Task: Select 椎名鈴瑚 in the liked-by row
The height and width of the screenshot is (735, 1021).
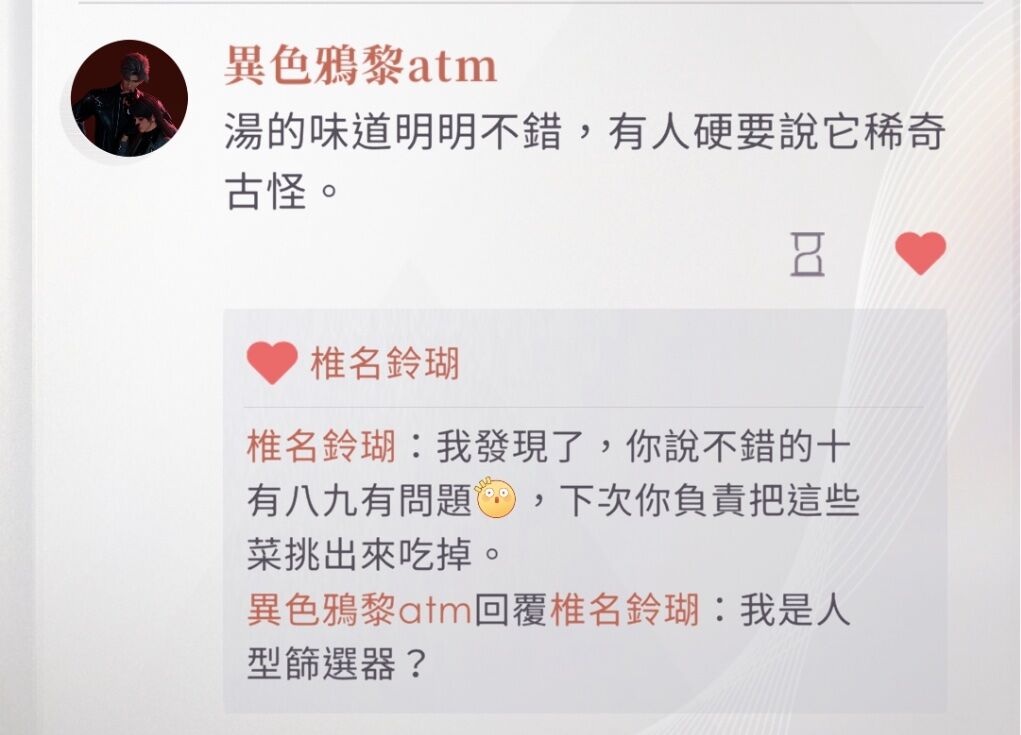Action: point(385,363)
